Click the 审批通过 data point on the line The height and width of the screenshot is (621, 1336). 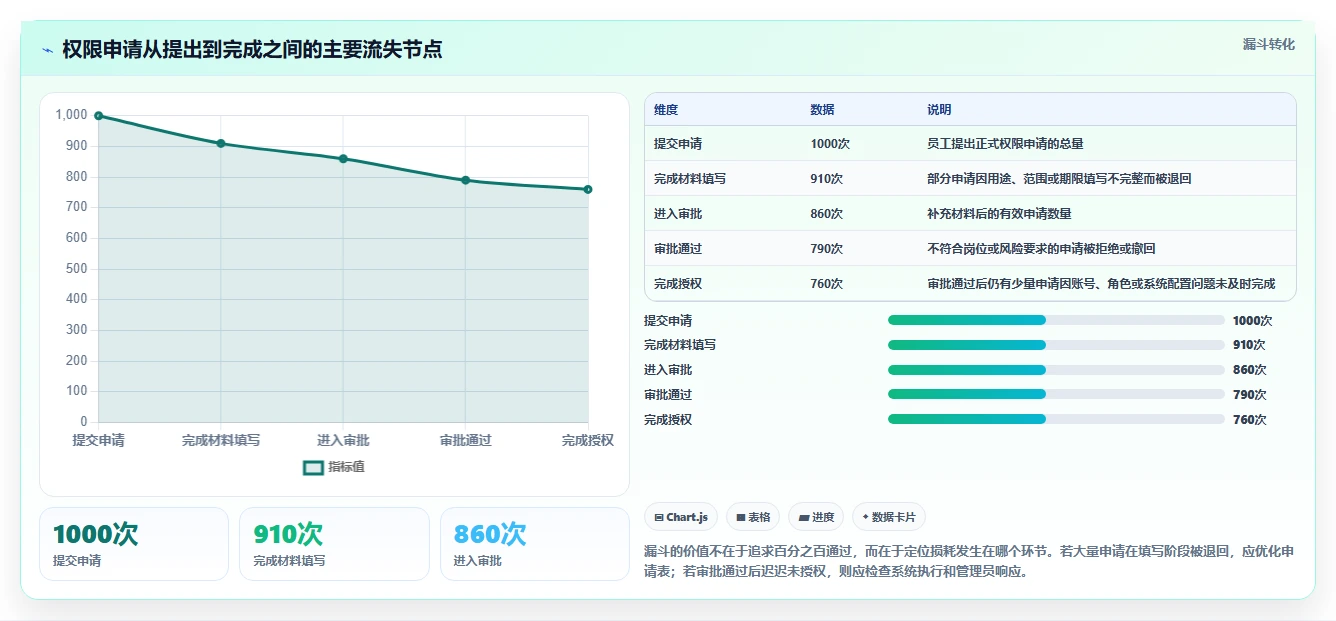tap(465, 180)
